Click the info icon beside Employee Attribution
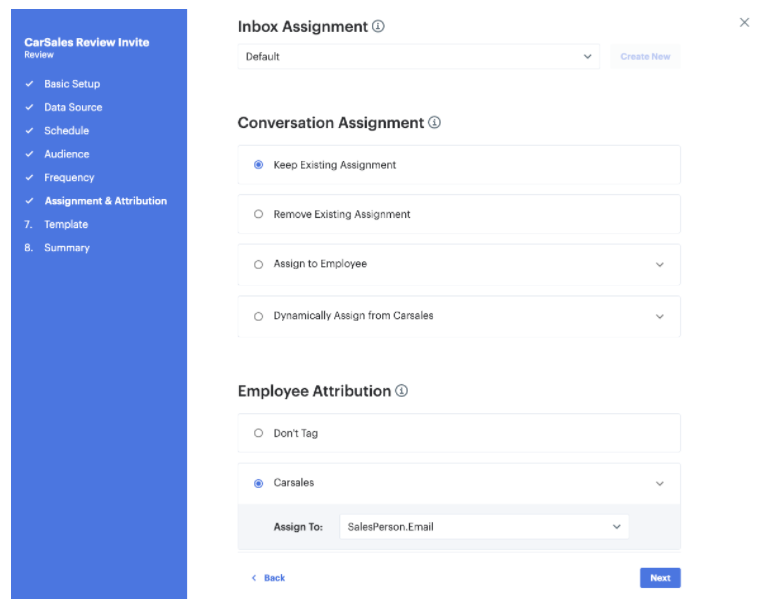The height and width of the screenshot is (612, 773). click(x=401, y=391)
